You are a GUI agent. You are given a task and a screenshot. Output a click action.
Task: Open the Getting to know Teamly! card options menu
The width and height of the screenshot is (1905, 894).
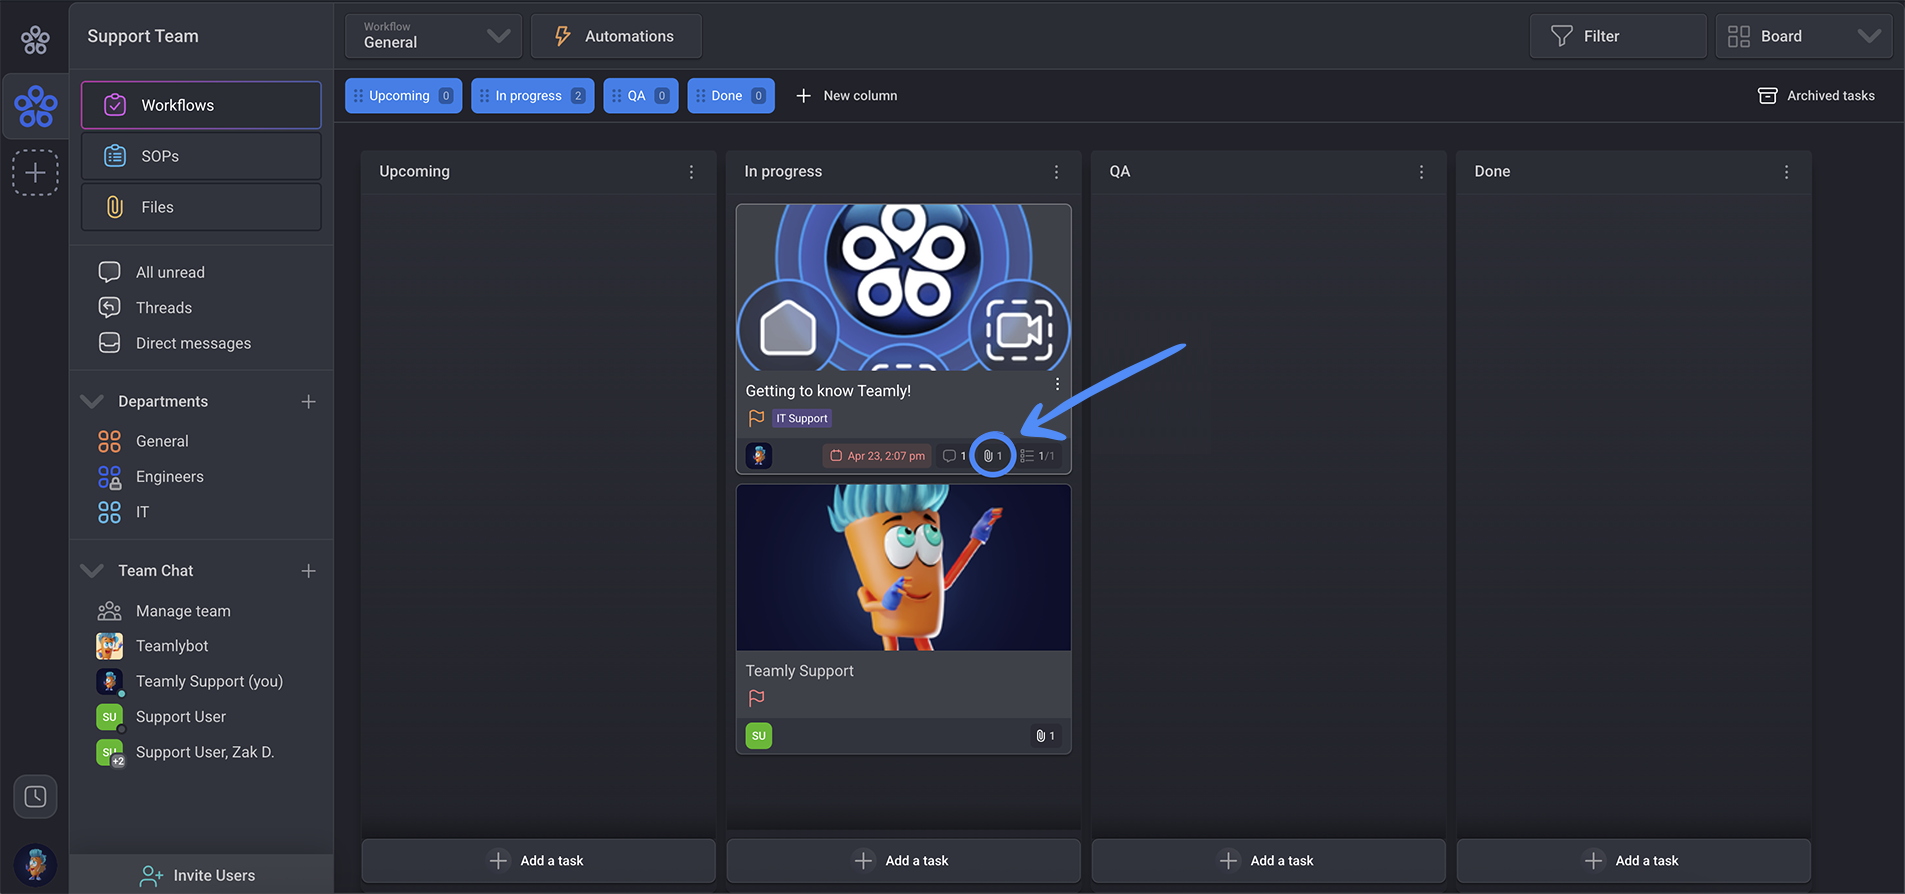click(1057, 384)
